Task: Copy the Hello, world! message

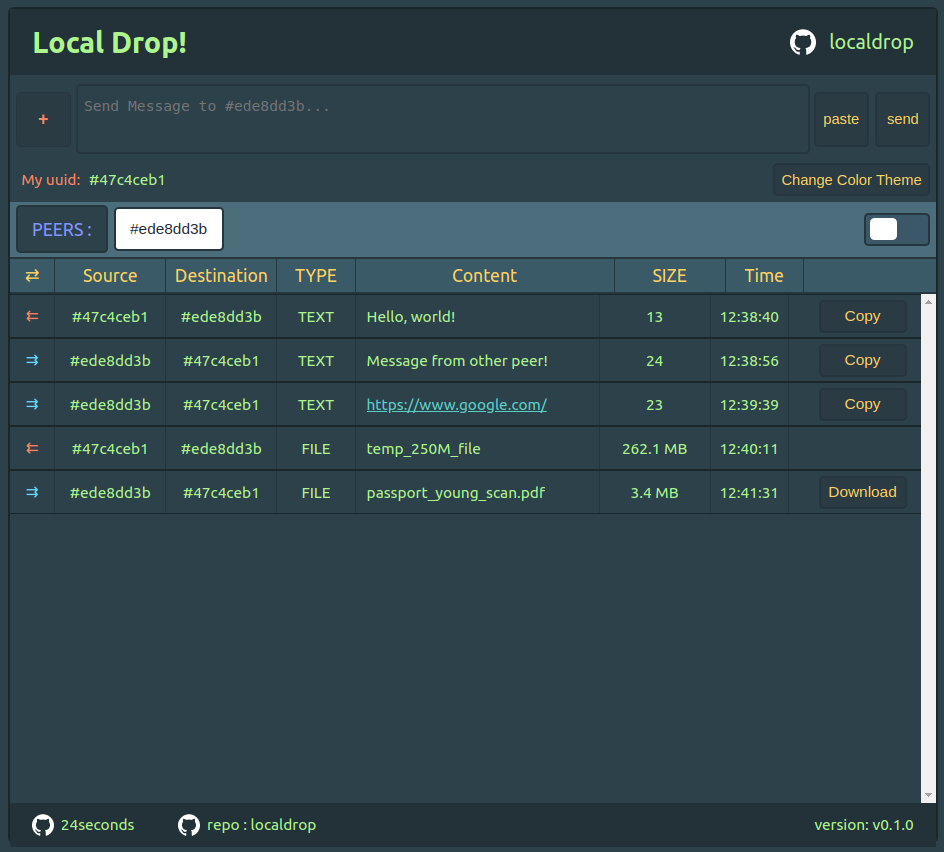Action: 862,316
